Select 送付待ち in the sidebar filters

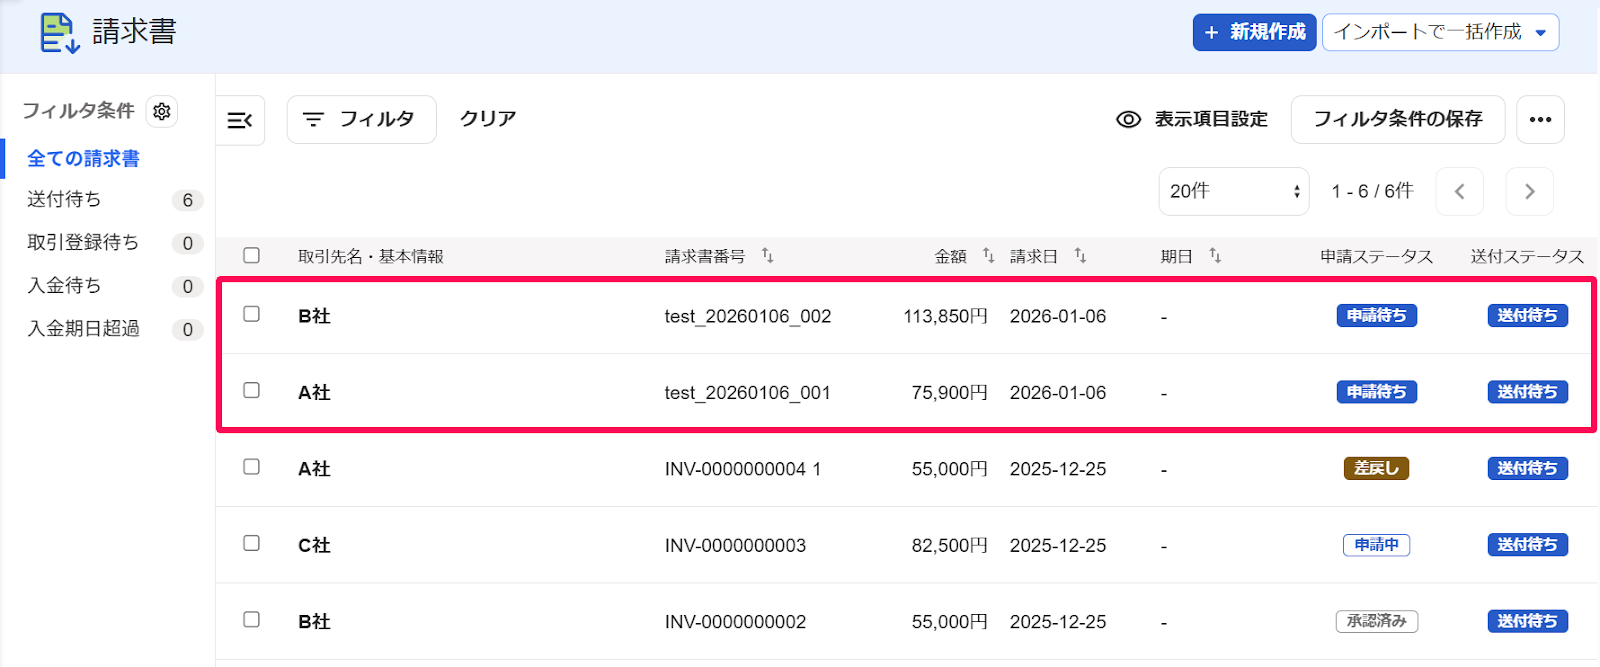(x=64, y=200)
